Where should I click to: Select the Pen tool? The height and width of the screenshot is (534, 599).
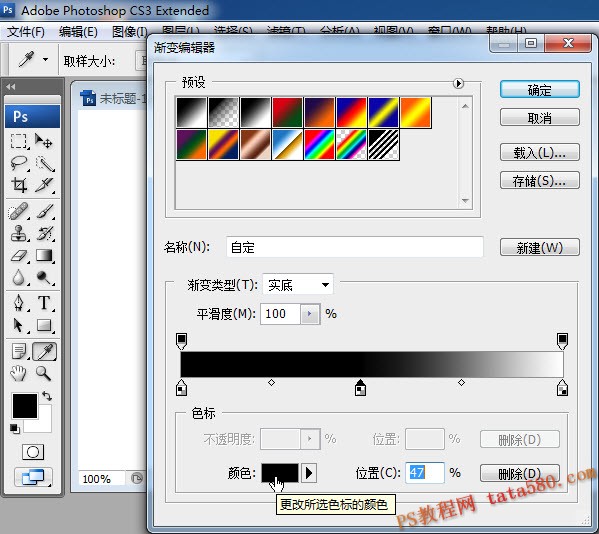[x=18, y=303]
